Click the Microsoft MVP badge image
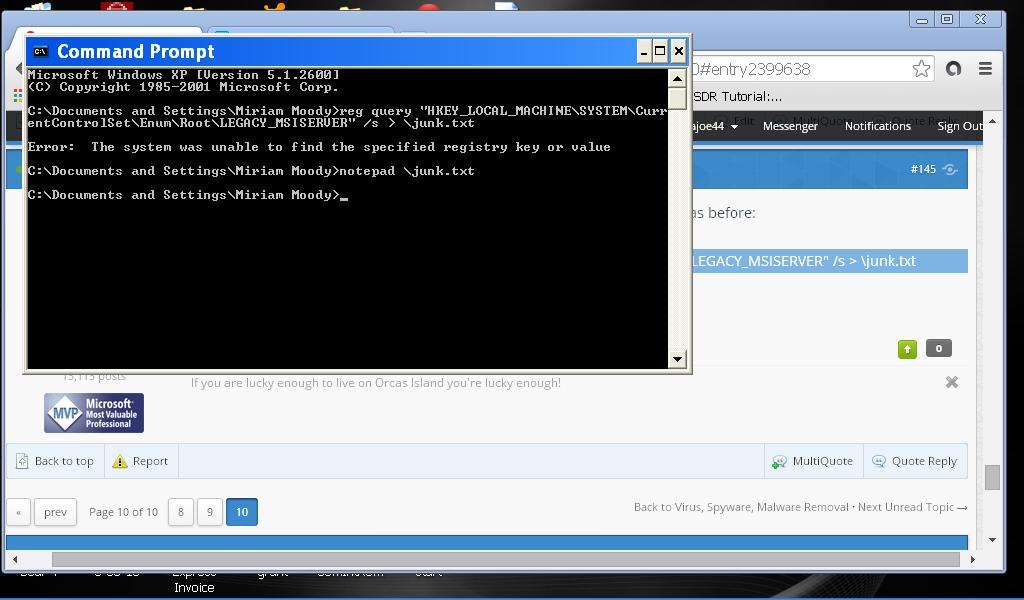 [x=94, y=413]
